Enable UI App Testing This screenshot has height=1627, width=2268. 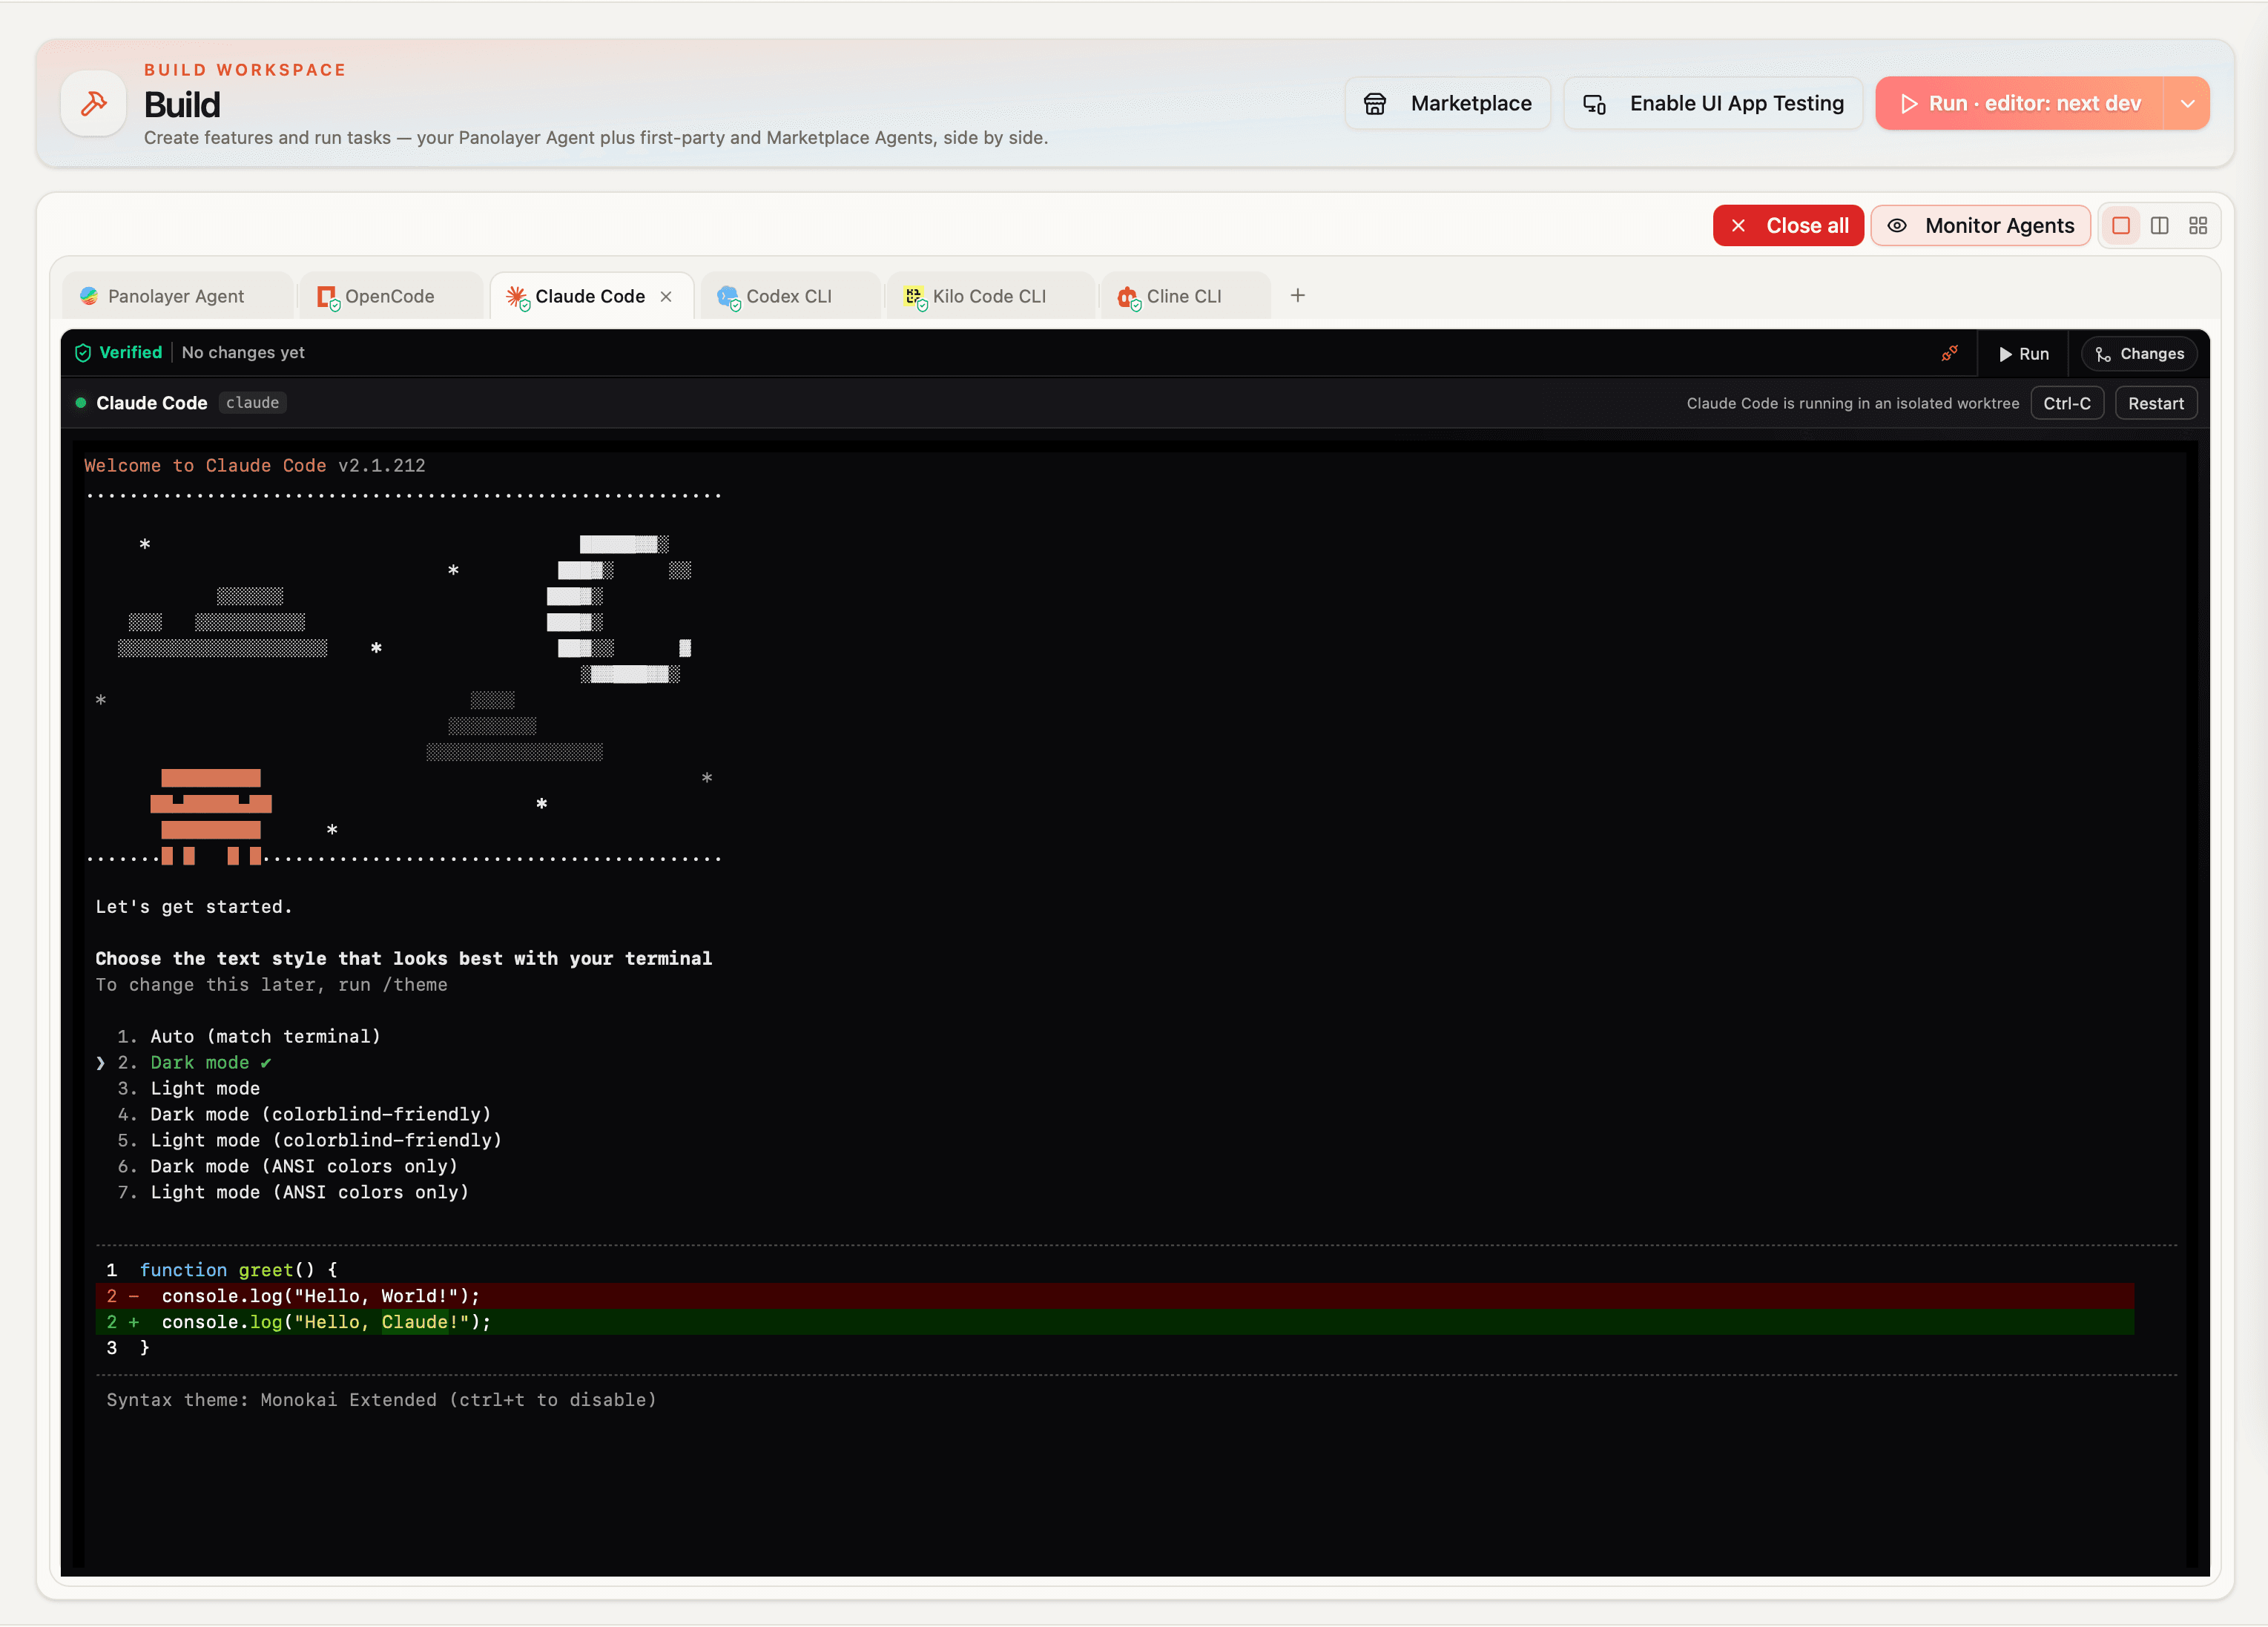click(x=1713, y=103)
